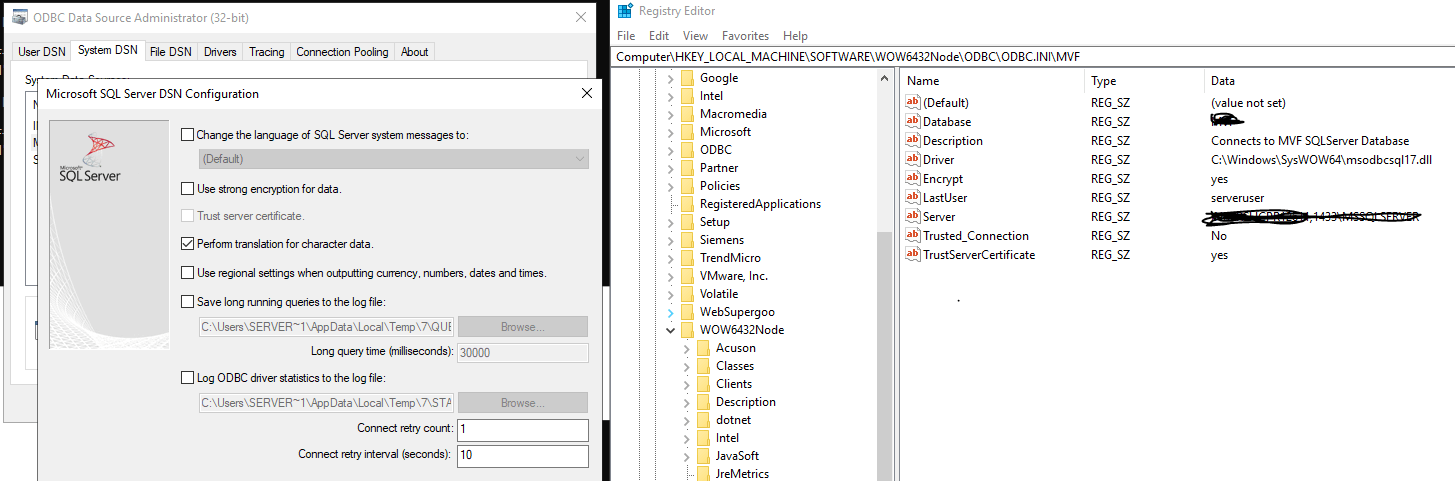Screen dimensions: 1455x481
Task: Click the Connect retry count field
Action: (x=522, y=430)
